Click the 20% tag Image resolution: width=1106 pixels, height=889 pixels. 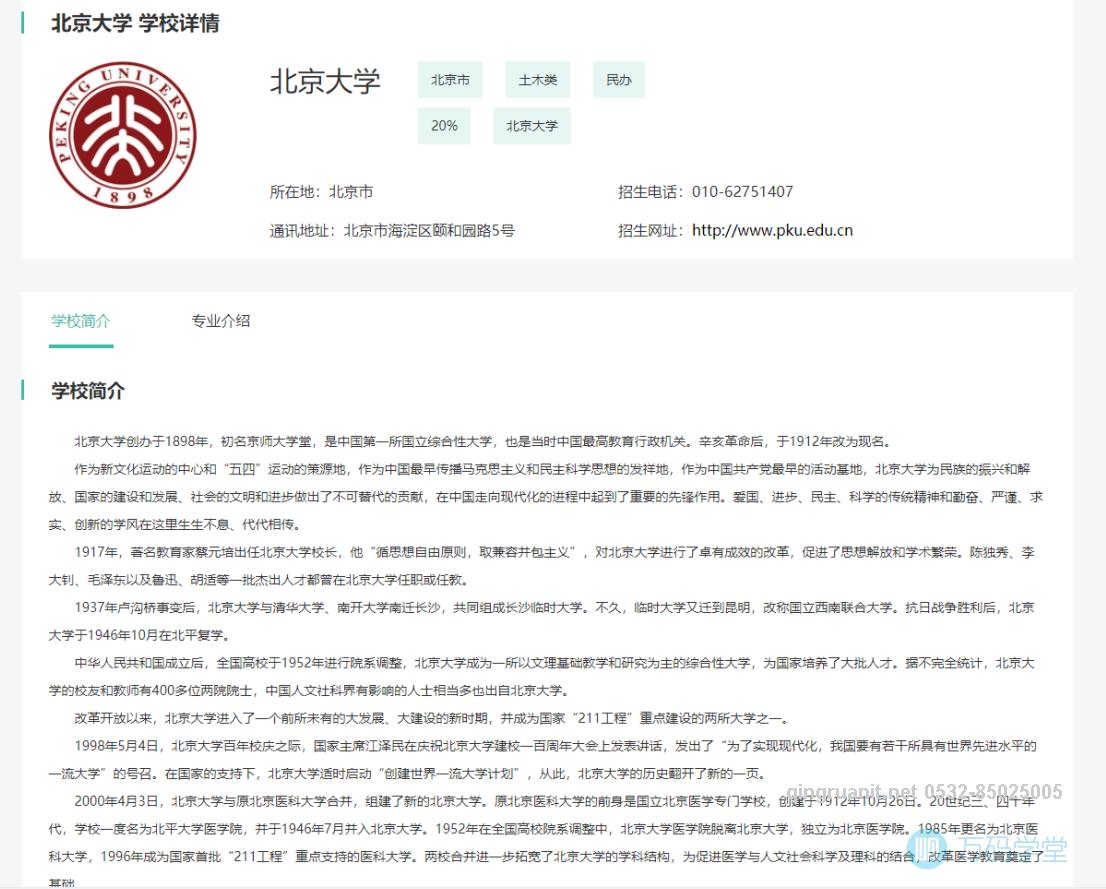pyautogui.click(x=444, y=126)
